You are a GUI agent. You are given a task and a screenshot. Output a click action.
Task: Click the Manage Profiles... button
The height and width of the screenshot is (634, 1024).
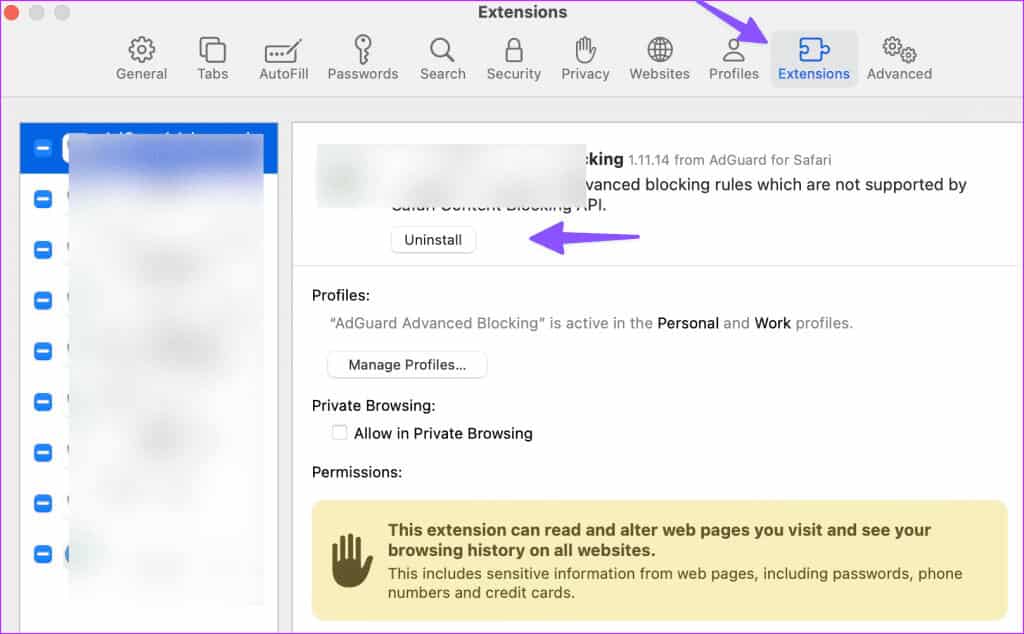[407, 365]
